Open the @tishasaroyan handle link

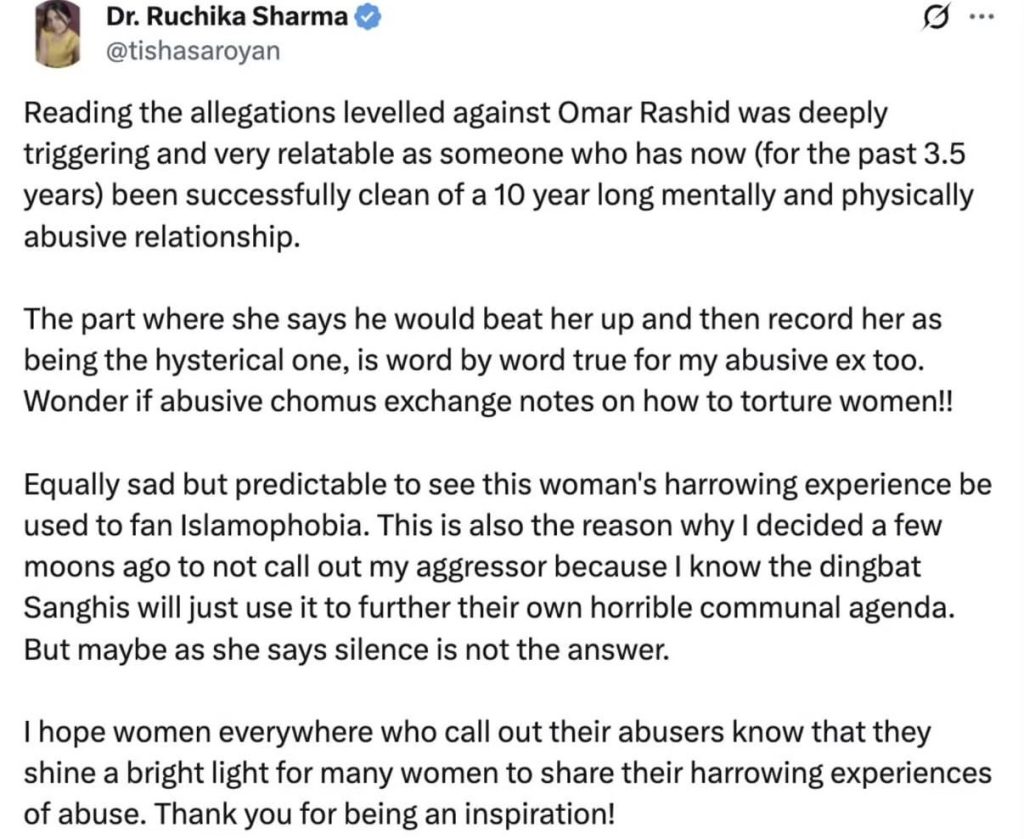[179, 50]
